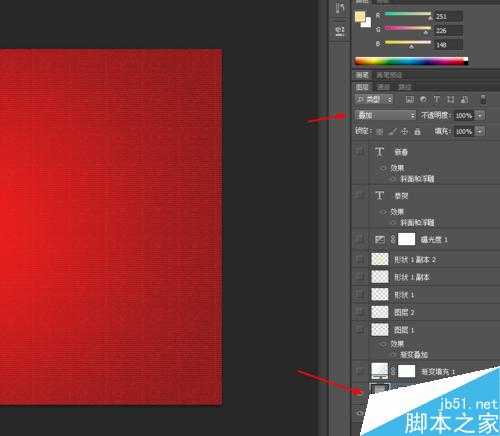Click mask link icon on 曝光度 1 layer
Viewport: 500px width, 436px height.
(x=393, y=239)
